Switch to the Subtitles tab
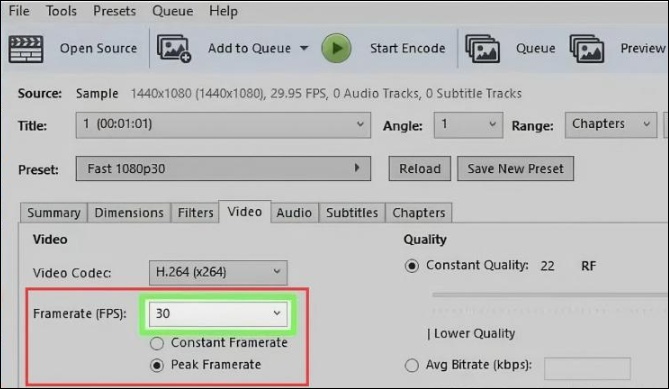 tap(352, 212)
